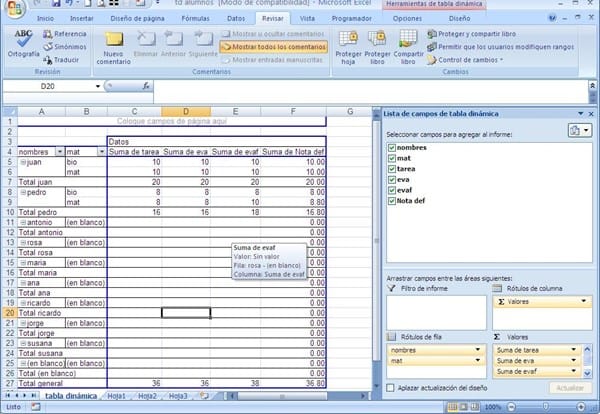Open Control de cambios dropdown
This screenshot has height=414, width=600.
point(465,60)
